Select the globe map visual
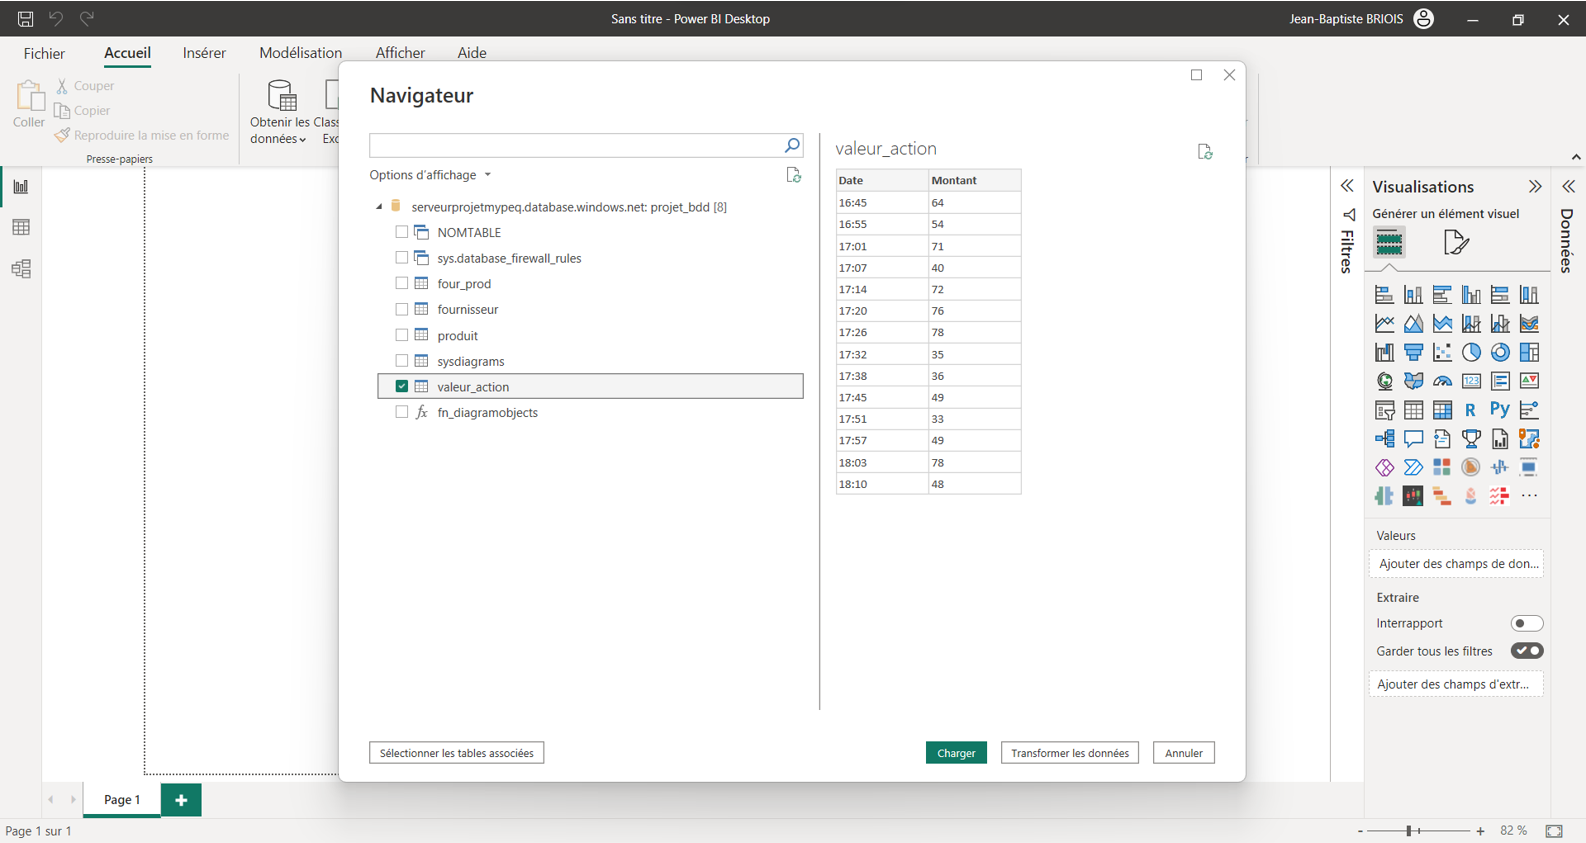 click(1384, 381)
